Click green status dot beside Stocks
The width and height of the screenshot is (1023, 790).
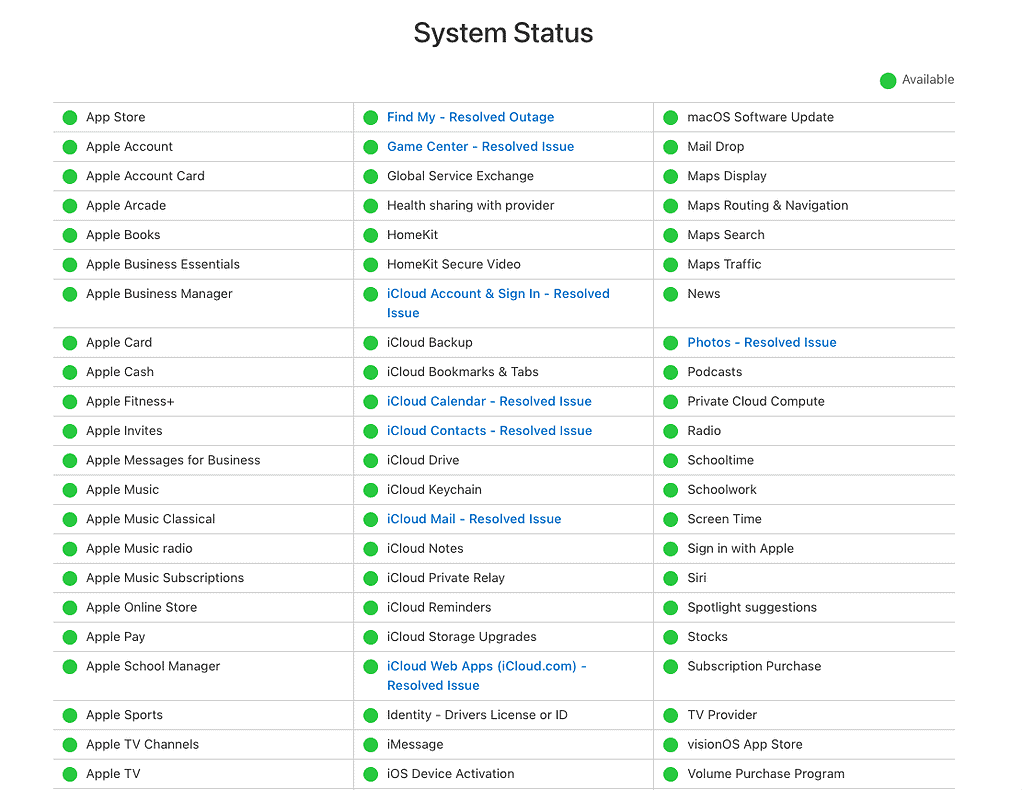point(671,637)
